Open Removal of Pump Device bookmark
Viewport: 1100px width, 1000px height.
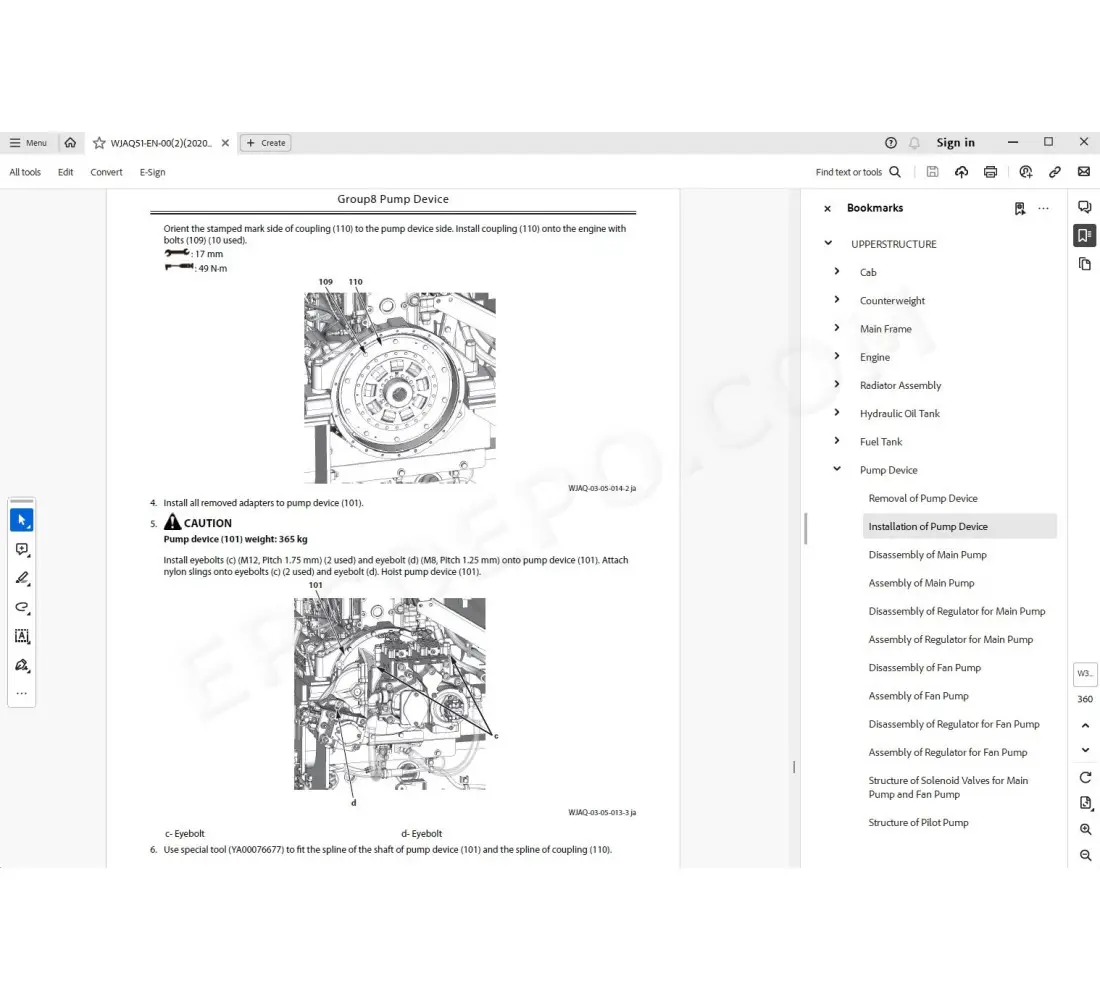coord(923,498)
